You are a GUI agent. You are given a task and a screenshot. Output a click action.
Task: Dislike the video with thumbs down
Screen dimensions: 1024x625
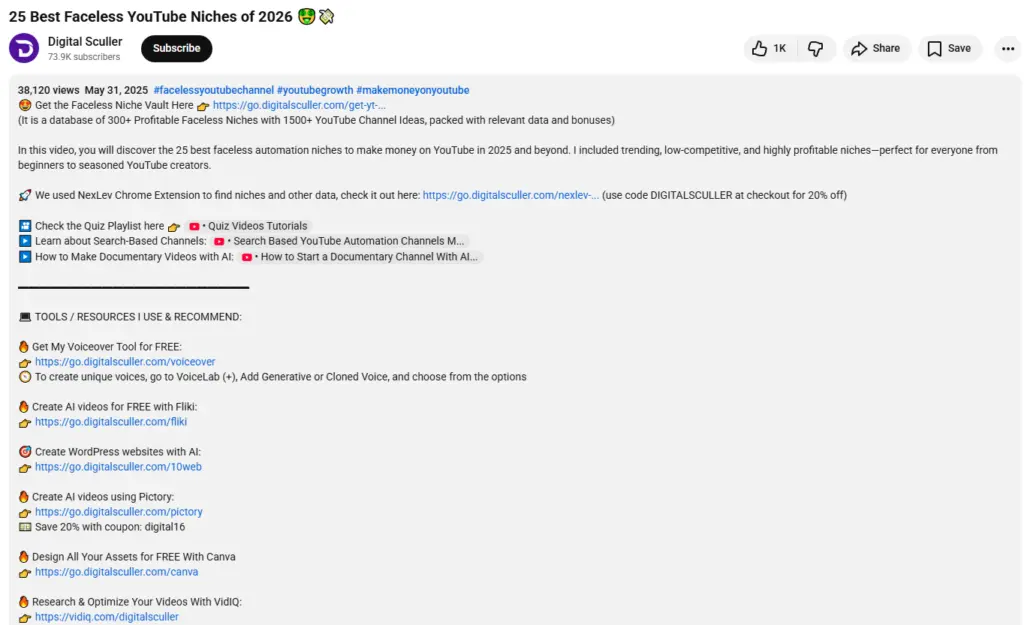[816, 48]
